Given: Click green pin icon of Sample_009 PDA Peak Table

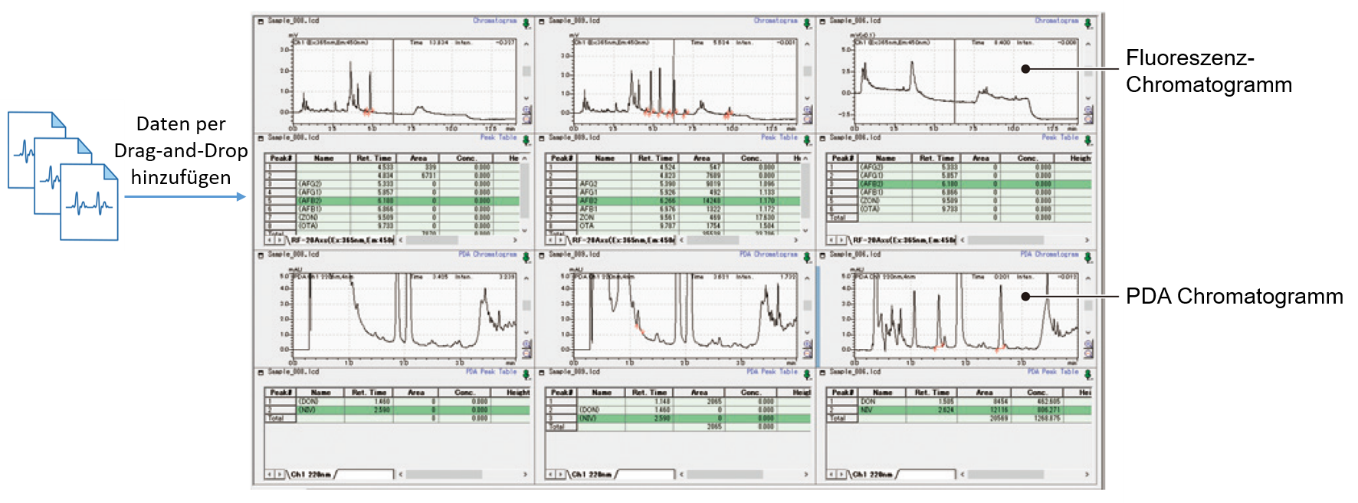Looking at the screenshot, I should click(x=807, y=375).
